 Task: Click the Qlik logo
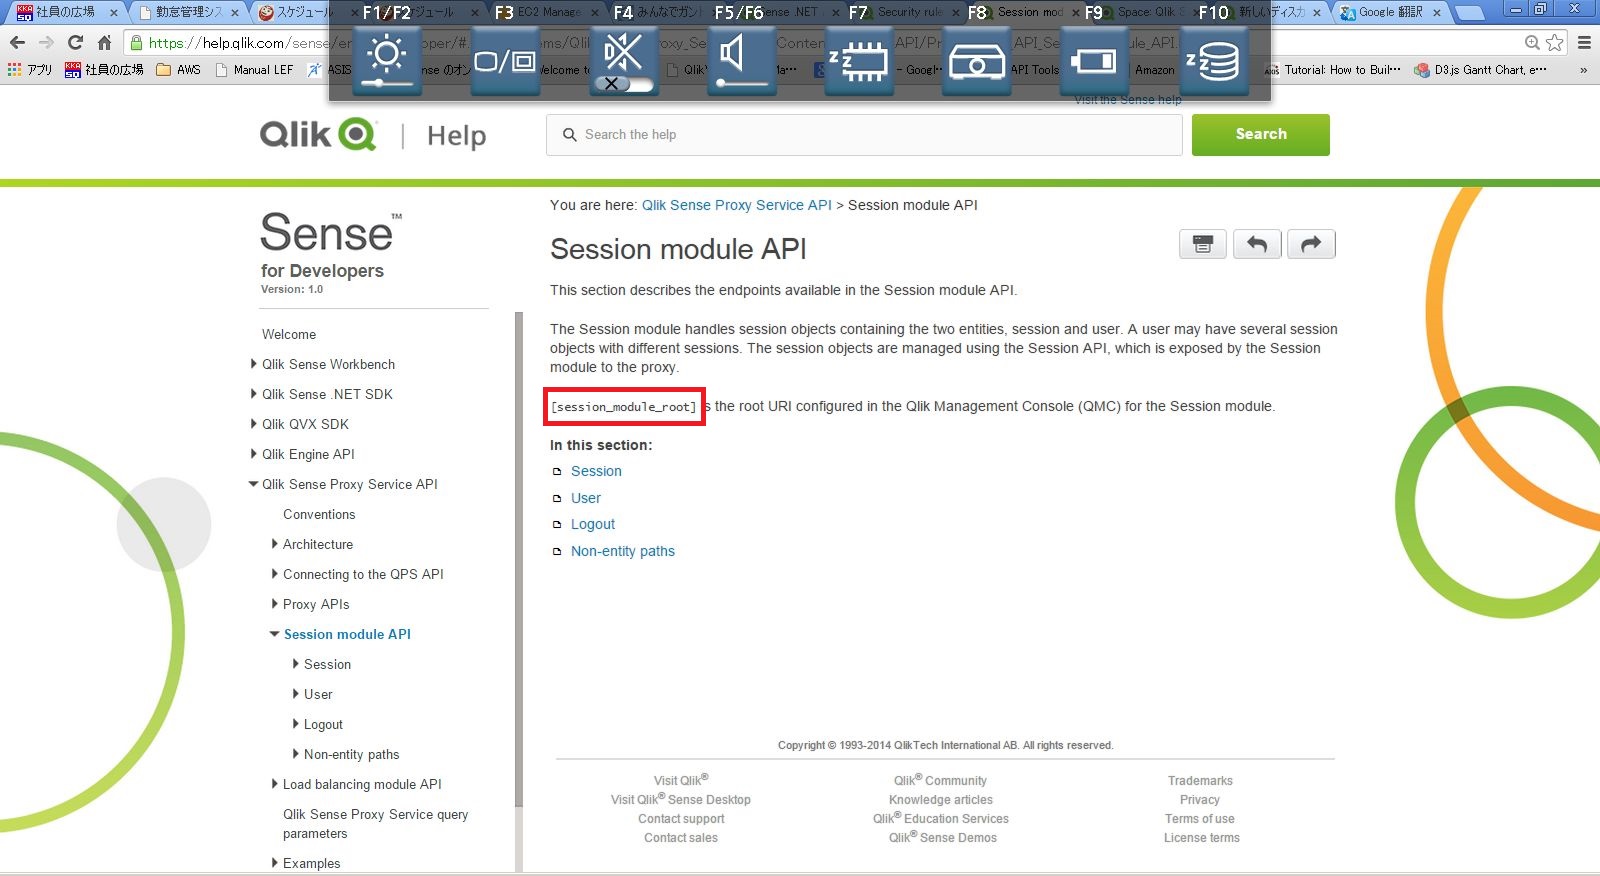[319, 134]
